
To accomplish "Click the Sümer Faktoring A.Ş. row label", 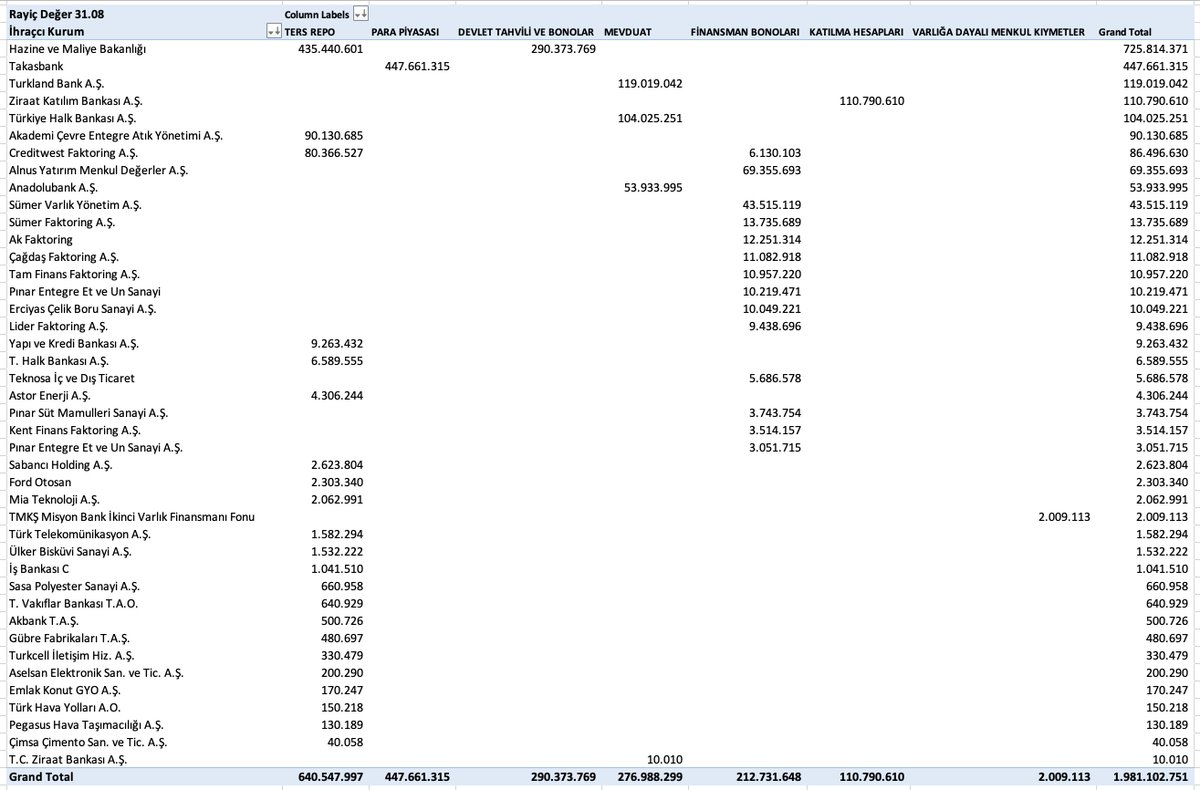I will (x=63, y=222).
